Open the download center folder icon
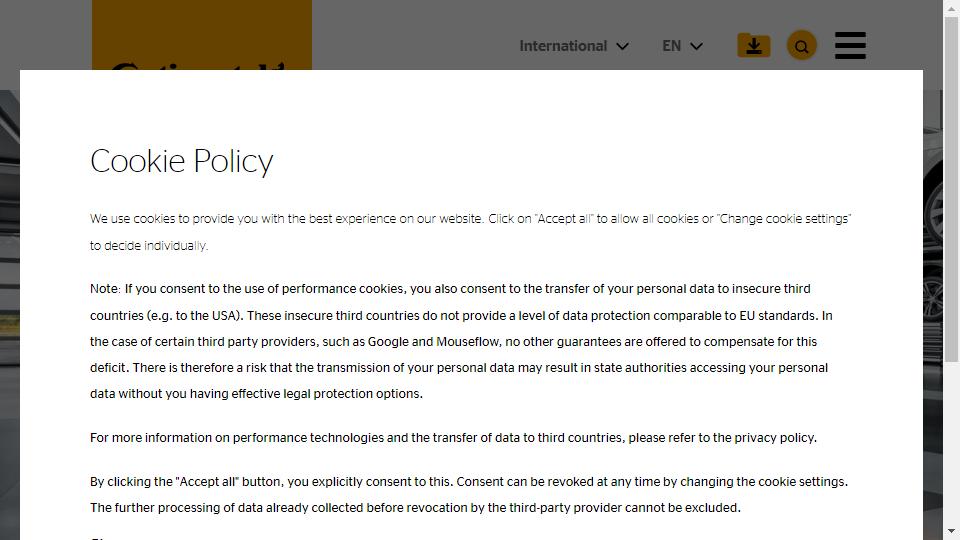Screen dimensions: 960x540 [x=753, y=46]
